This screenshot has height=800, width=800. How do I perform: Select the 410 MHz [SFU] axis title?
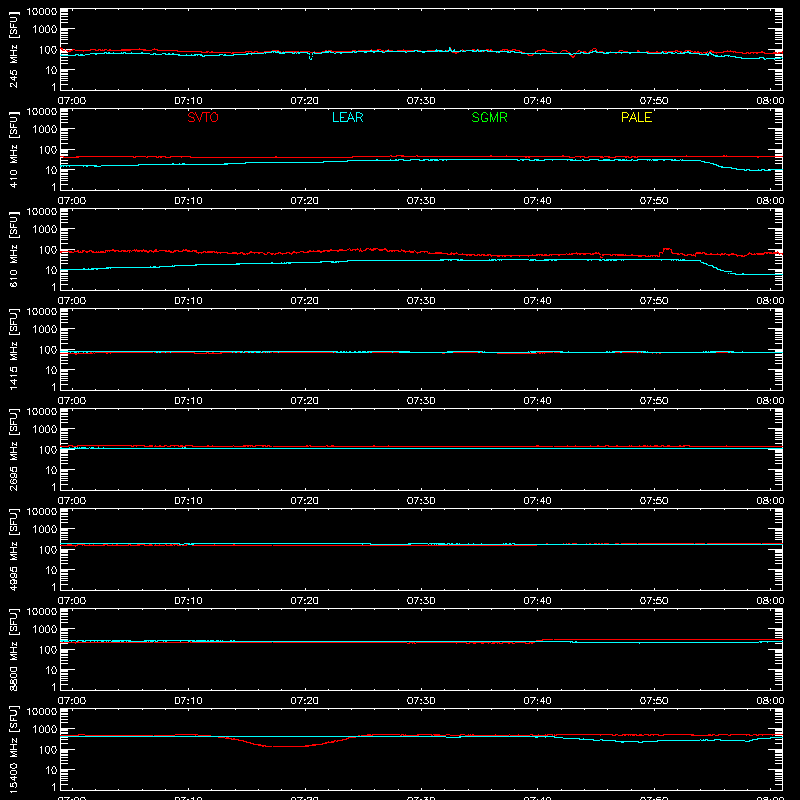coord(14,149)
